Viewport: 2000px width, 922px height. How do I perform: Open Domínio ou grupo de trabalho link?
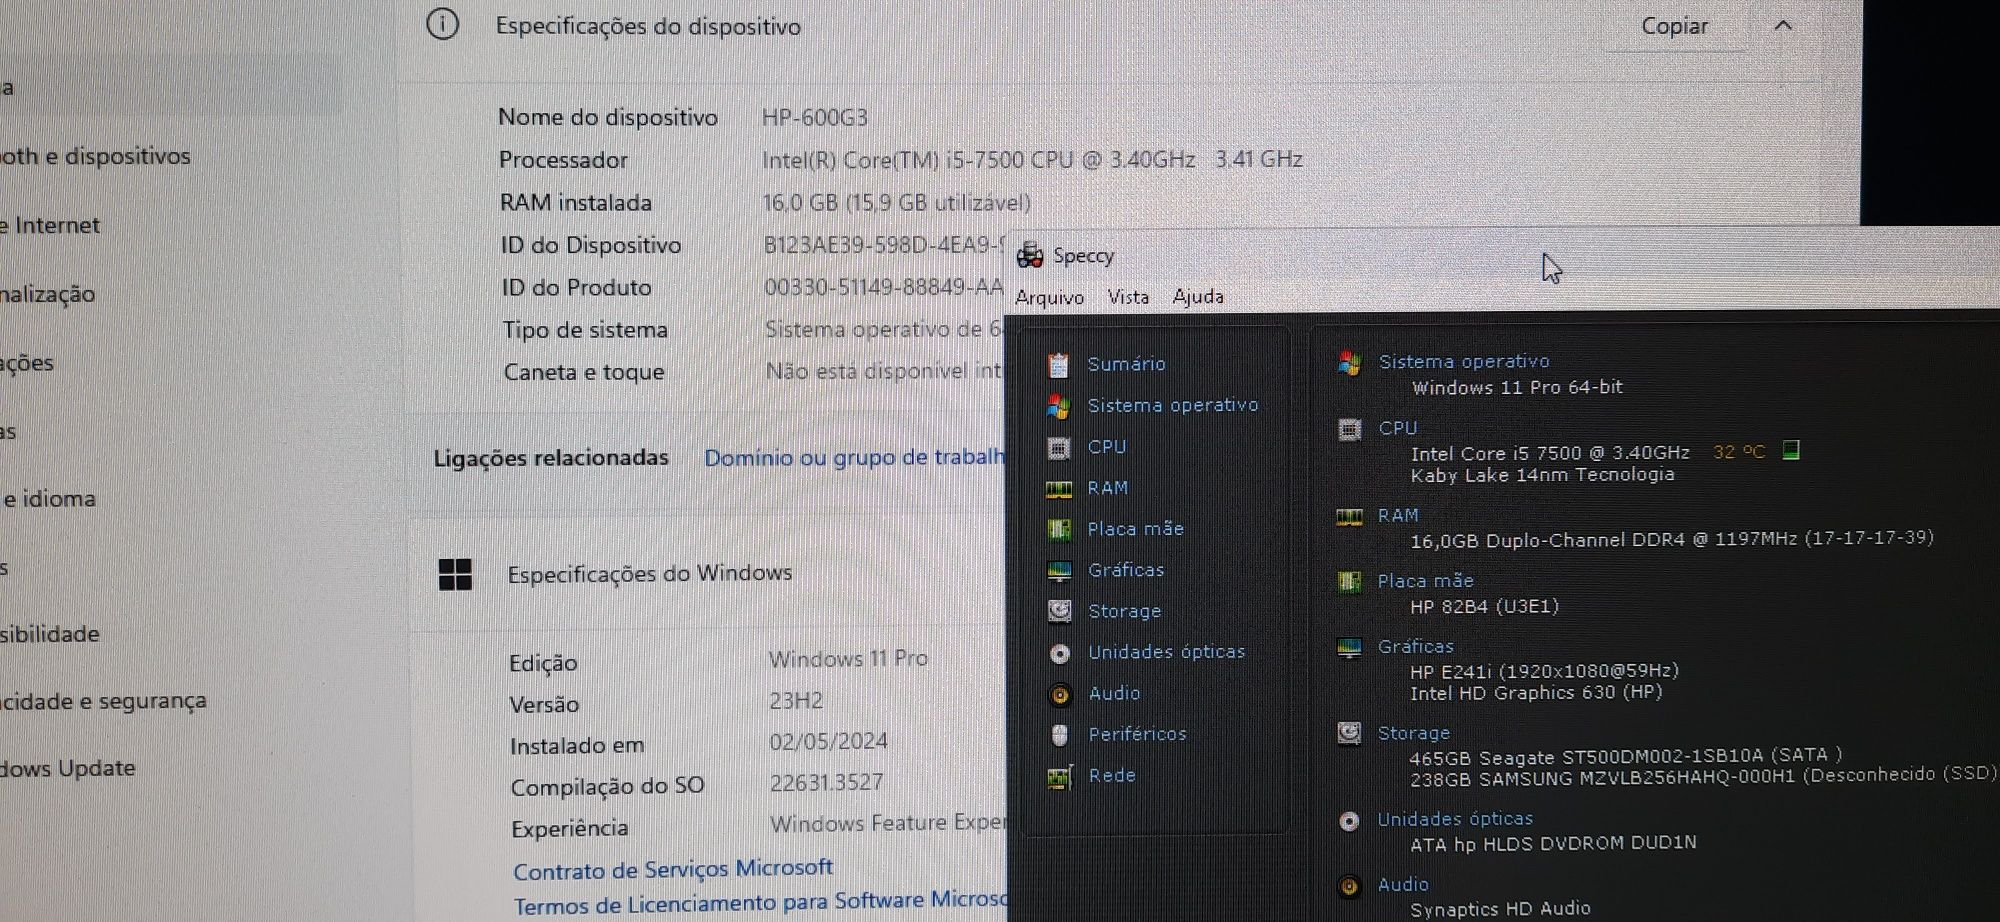click(x=855, y=458)
